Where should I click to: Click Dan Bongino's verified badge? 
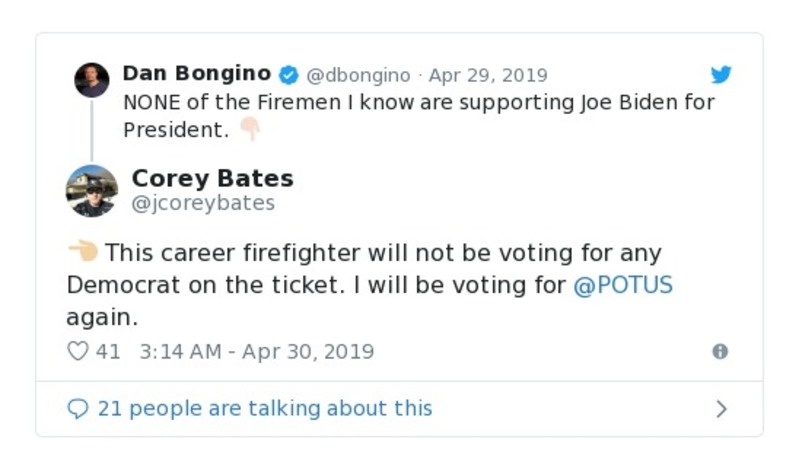tap(289, 75)
